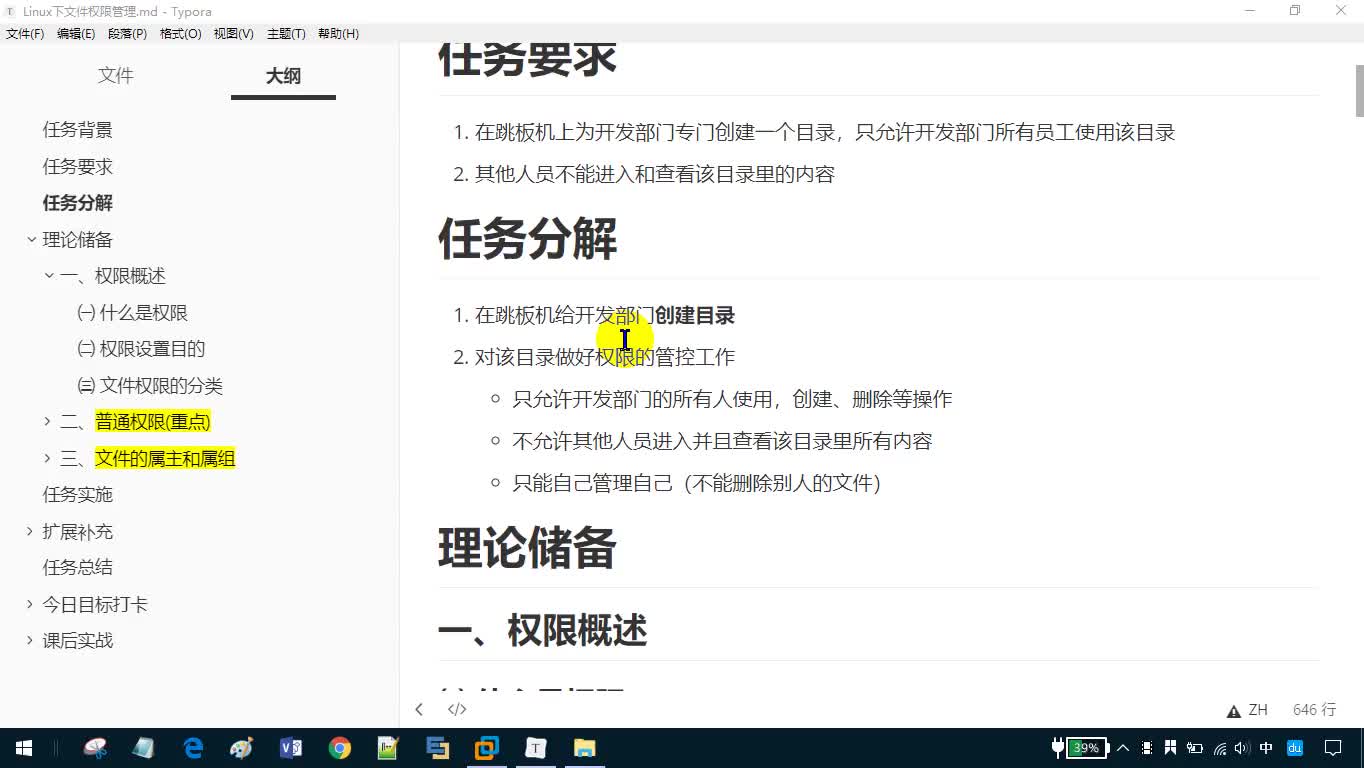Click the document vertical scrollbar thumb
1364x768 pixels.
(x=1359, y=91)
